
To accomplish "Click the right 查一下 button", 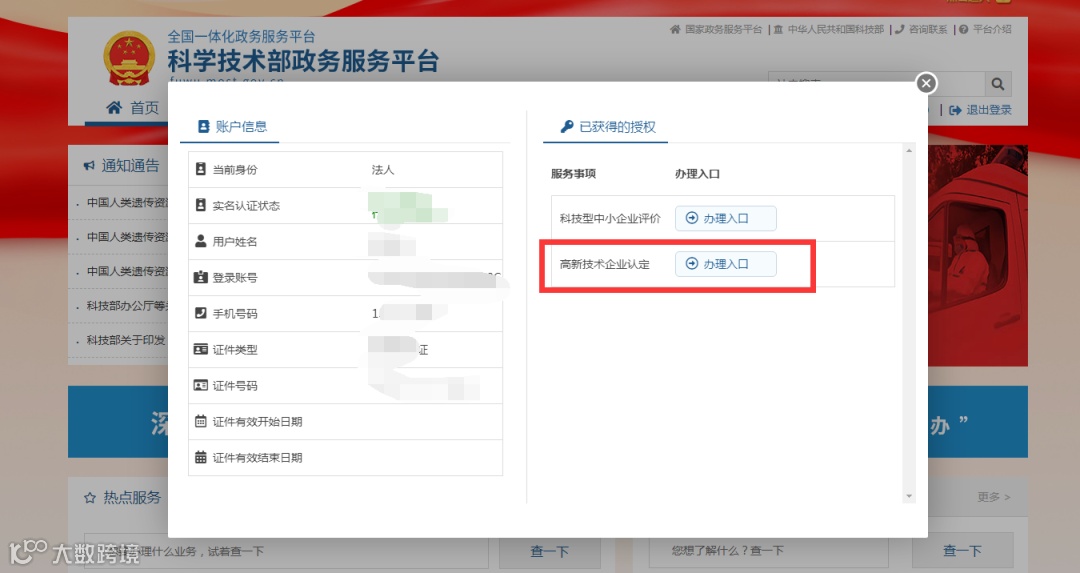I will [963, 550].
